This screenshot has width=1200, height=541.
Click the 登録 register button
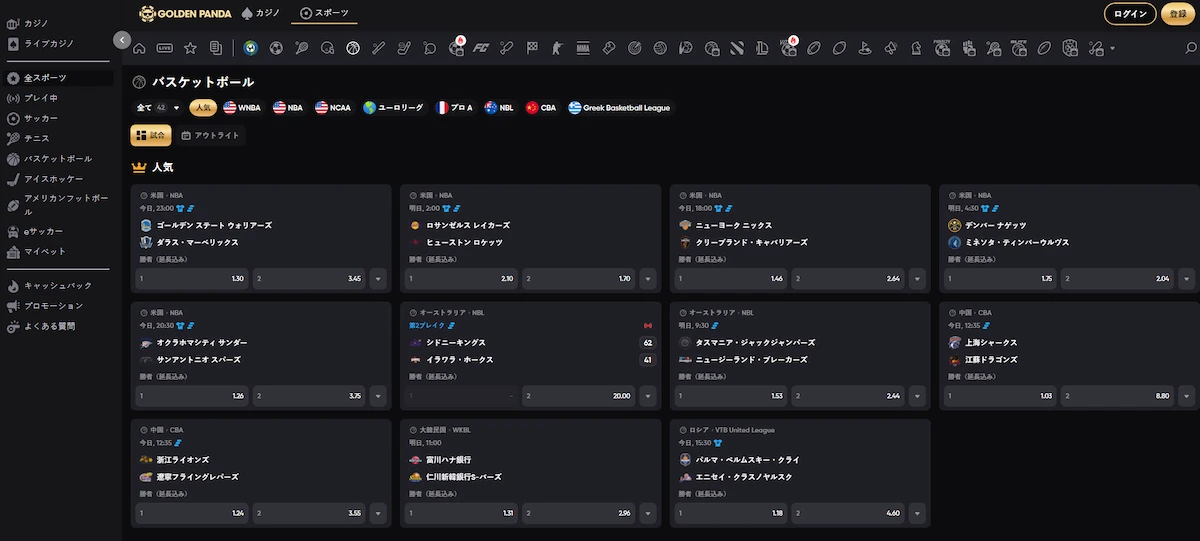pos(1180,14)
